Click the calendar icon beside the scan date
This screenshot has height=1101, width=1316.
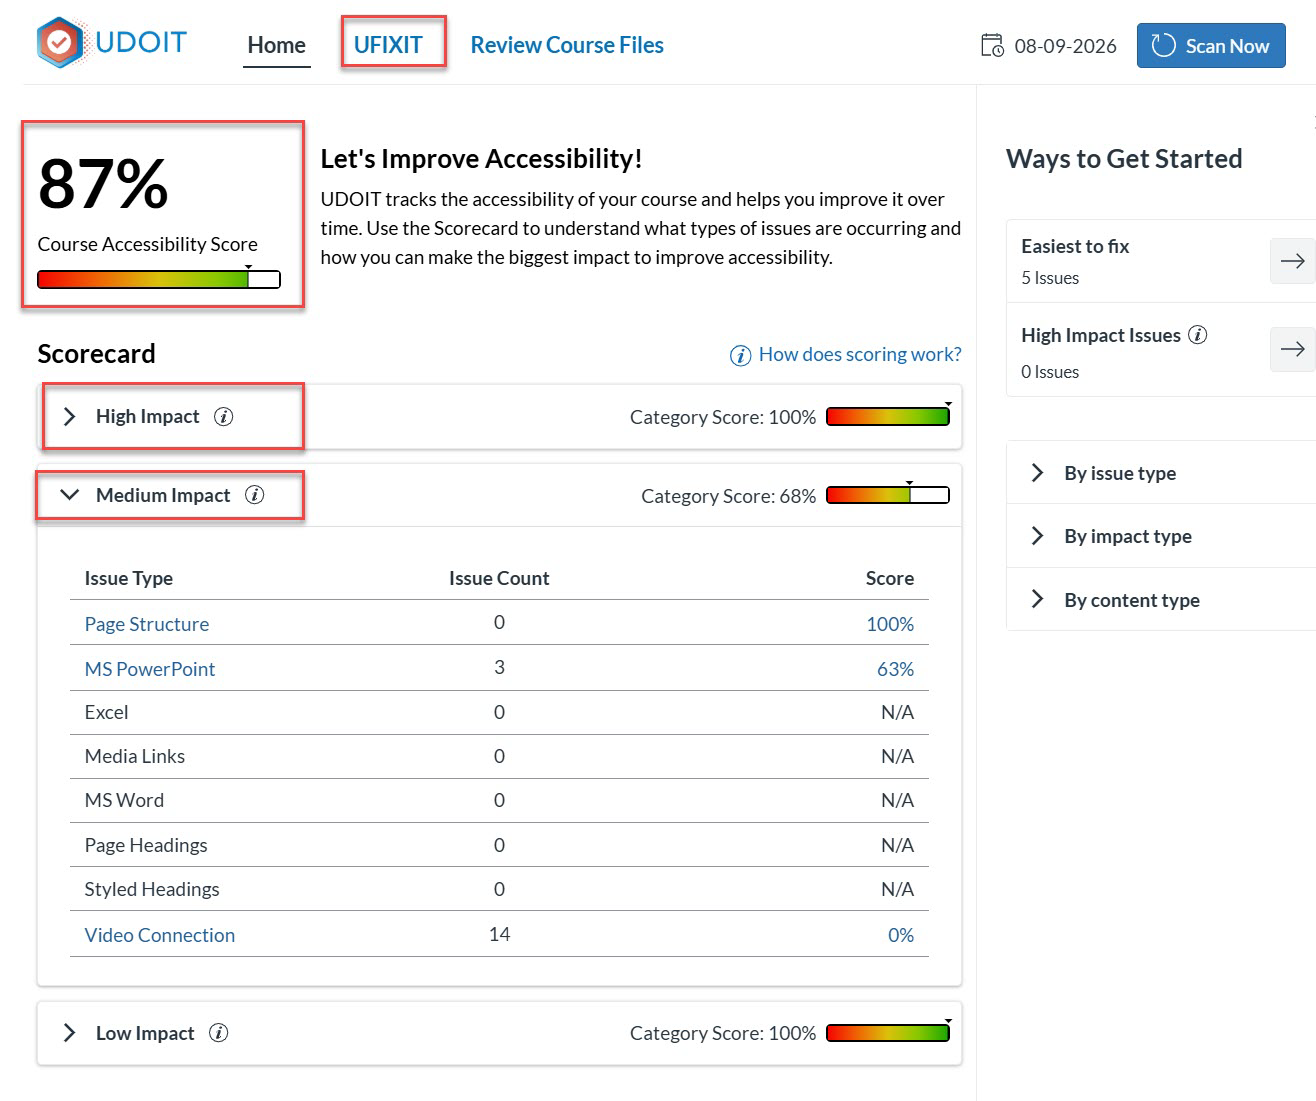coord(992,46)
